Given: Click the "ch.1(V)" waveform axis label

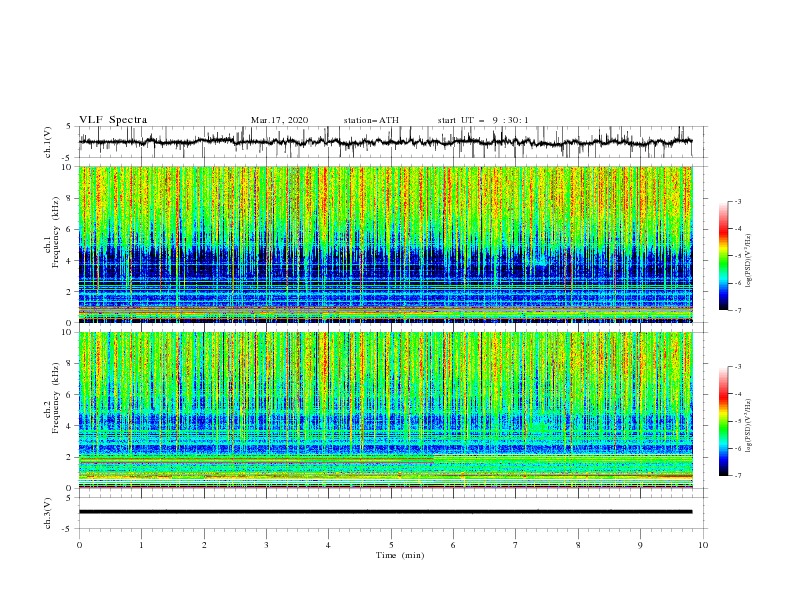Looking at the screenshot, I should pos(48,142).
